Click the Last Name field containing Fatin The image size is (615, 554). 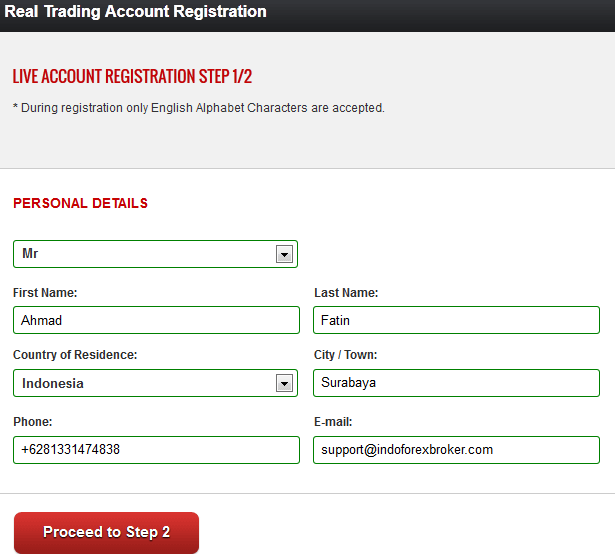(x=456, y=320)
